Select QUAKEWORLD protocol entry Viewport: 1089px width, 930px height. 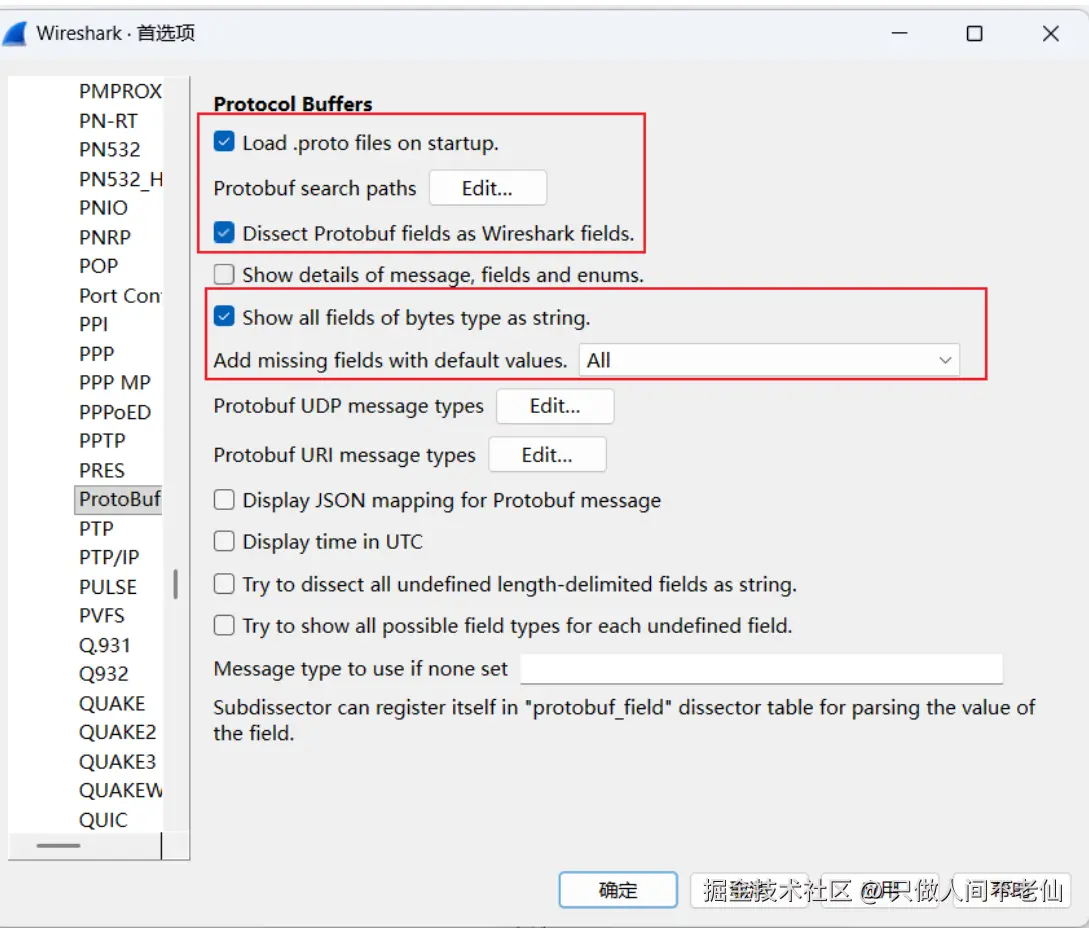point(120,791)
